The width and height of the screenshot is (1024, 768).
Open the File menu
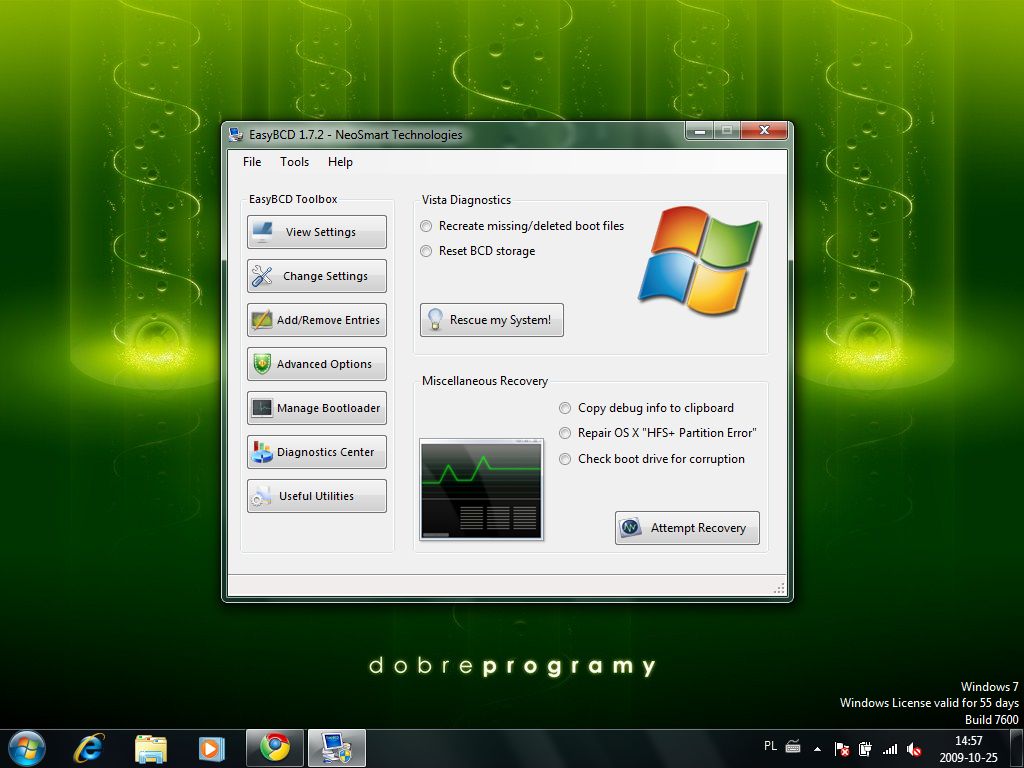(x=252, y=162)
